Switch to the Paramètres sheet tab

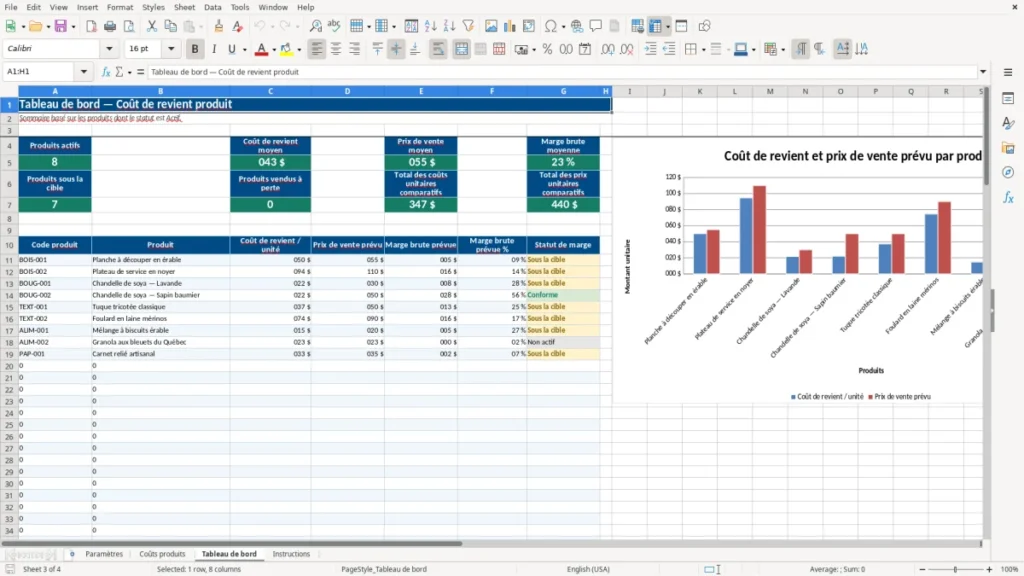coord(104,554)
